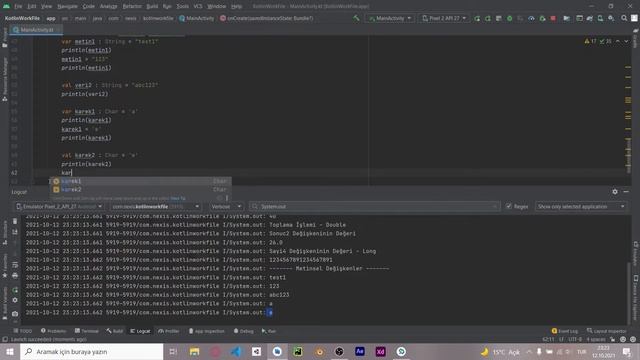Open the Problems tool window tab

tap(53, 331)
